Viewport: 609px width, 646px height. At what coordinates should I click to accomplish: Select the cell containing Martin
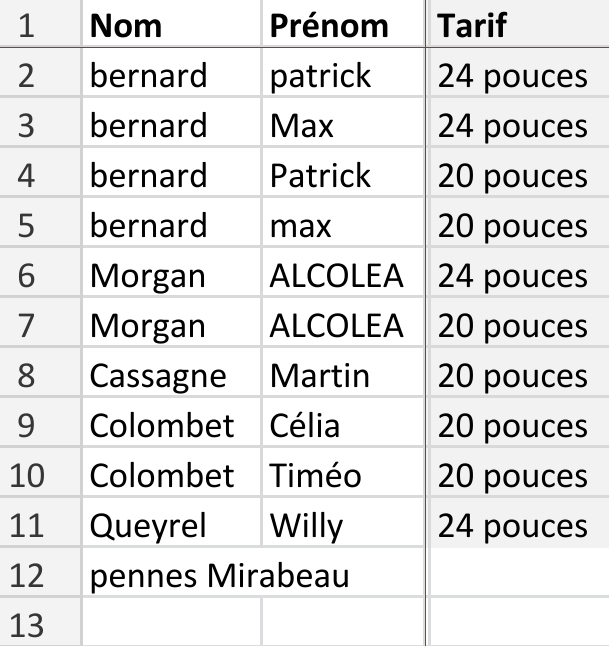(343, 376)
